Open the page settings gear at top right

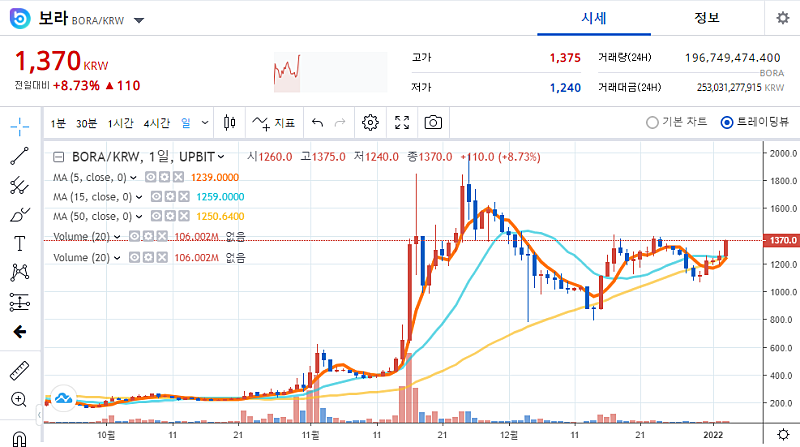(783, 18)
